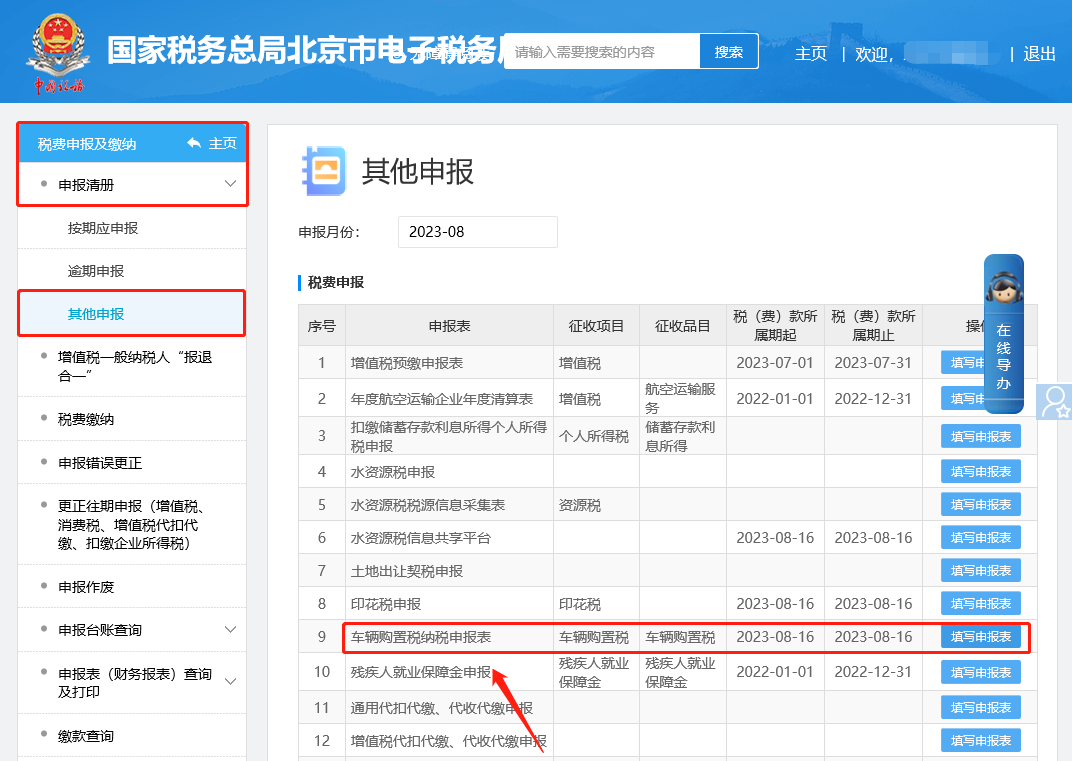The width and height of the screenshot is (1072, 761).
Task: Click 土地出让契税申报 table cell
Action: point(449,571)
